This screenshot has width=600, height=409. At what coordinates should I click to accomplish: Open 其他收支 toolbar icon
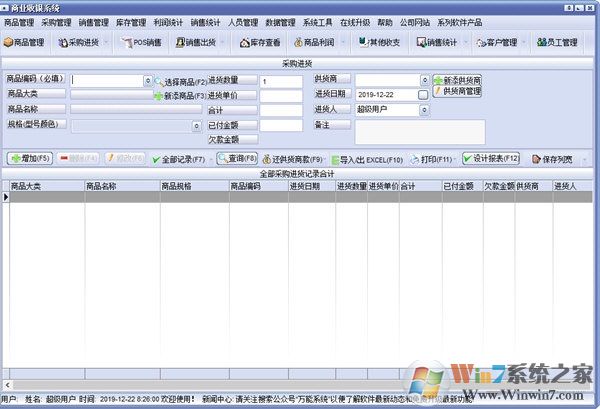[x=379, y=42]
